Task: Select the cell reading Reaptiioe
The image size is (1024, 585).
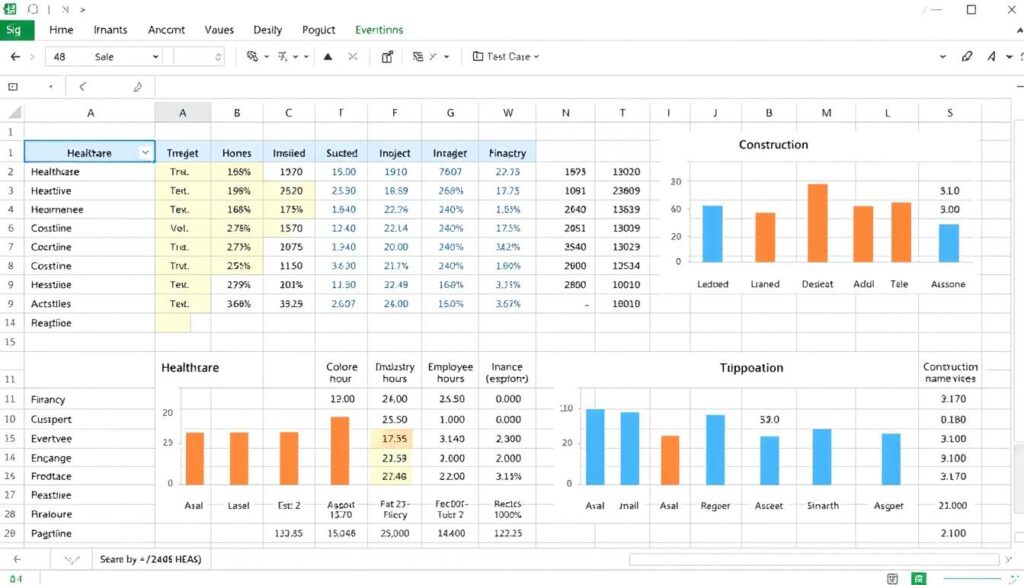Action: [89, 323]
